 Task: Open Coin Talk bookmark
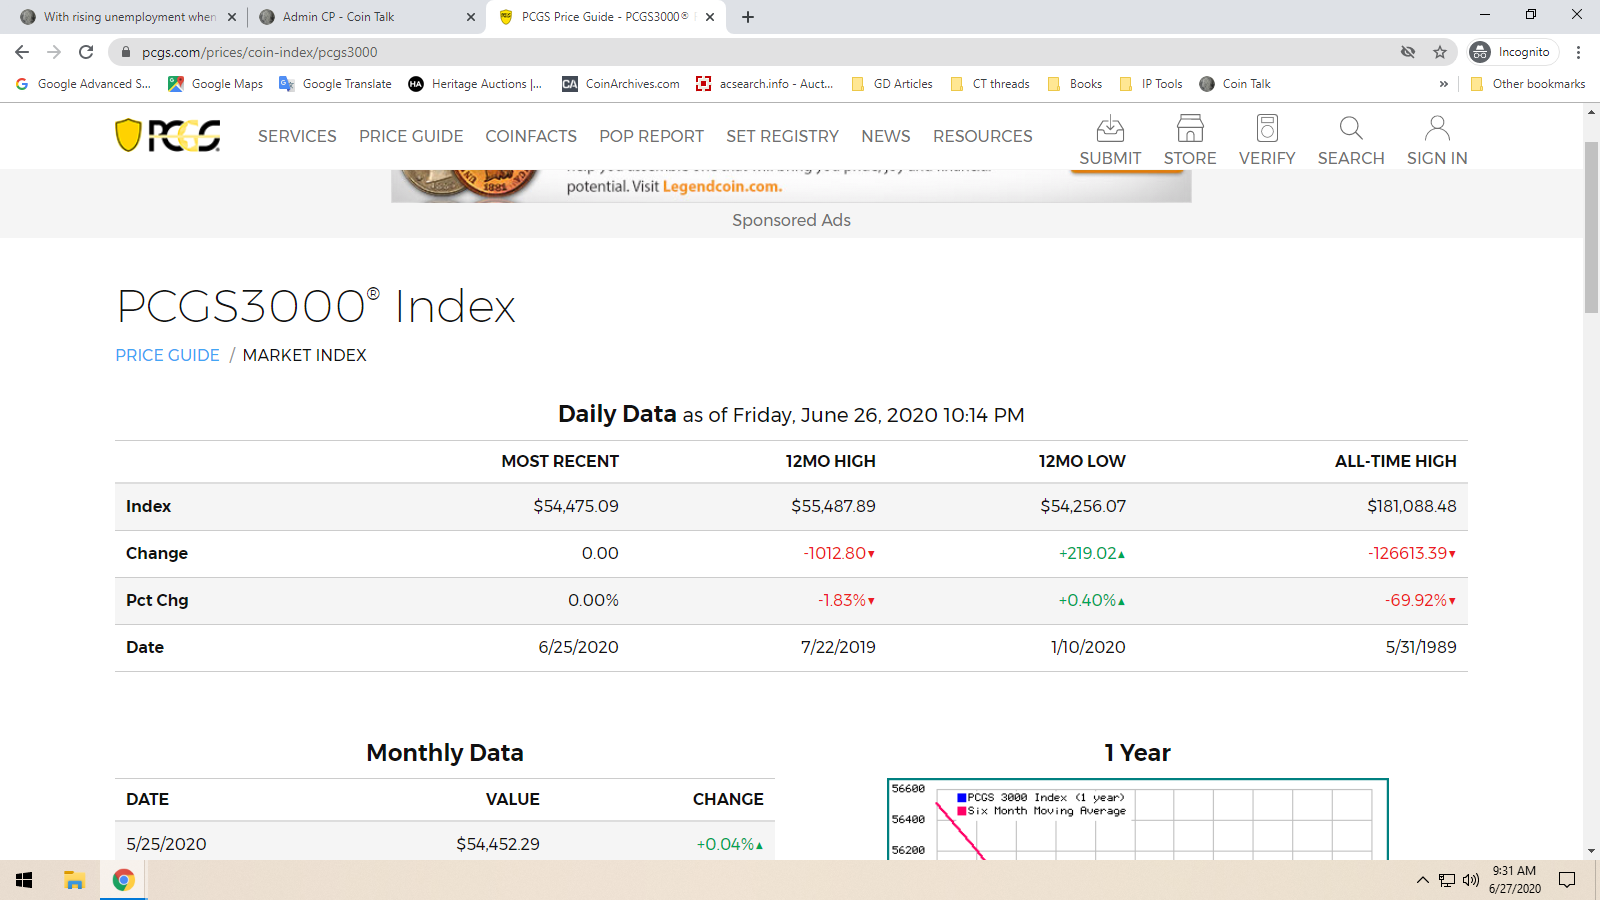1235,84
